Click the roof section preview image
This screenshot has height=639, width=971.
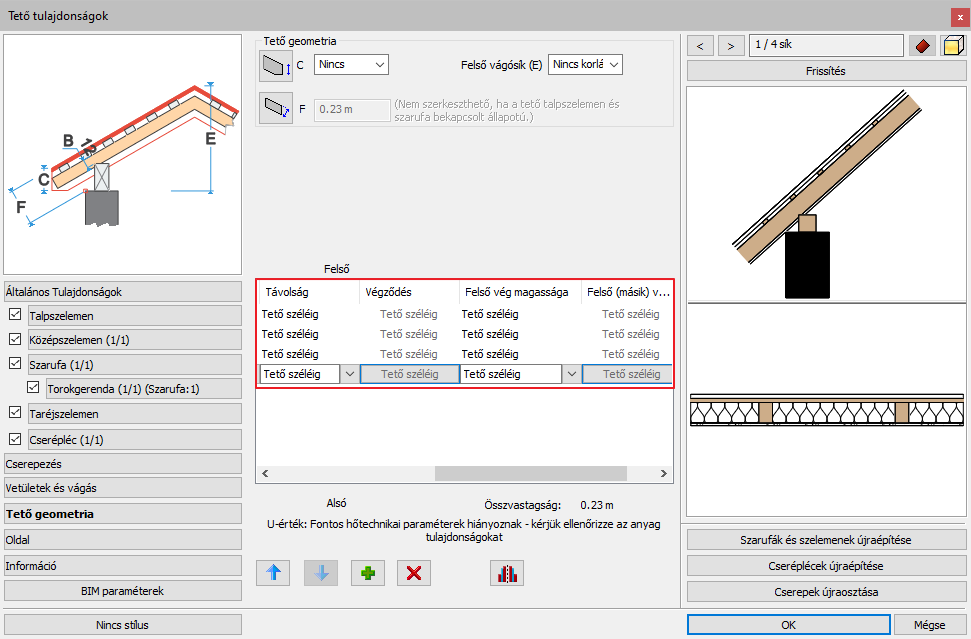click(x=825, y=194)
